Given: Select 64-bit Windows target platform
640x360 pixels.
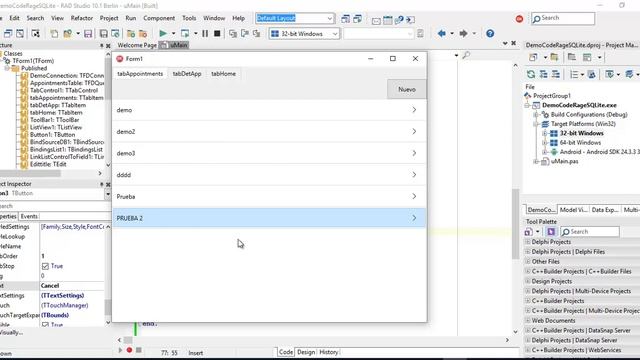Looking at the screenshot, I should click(x=580, y=143).
